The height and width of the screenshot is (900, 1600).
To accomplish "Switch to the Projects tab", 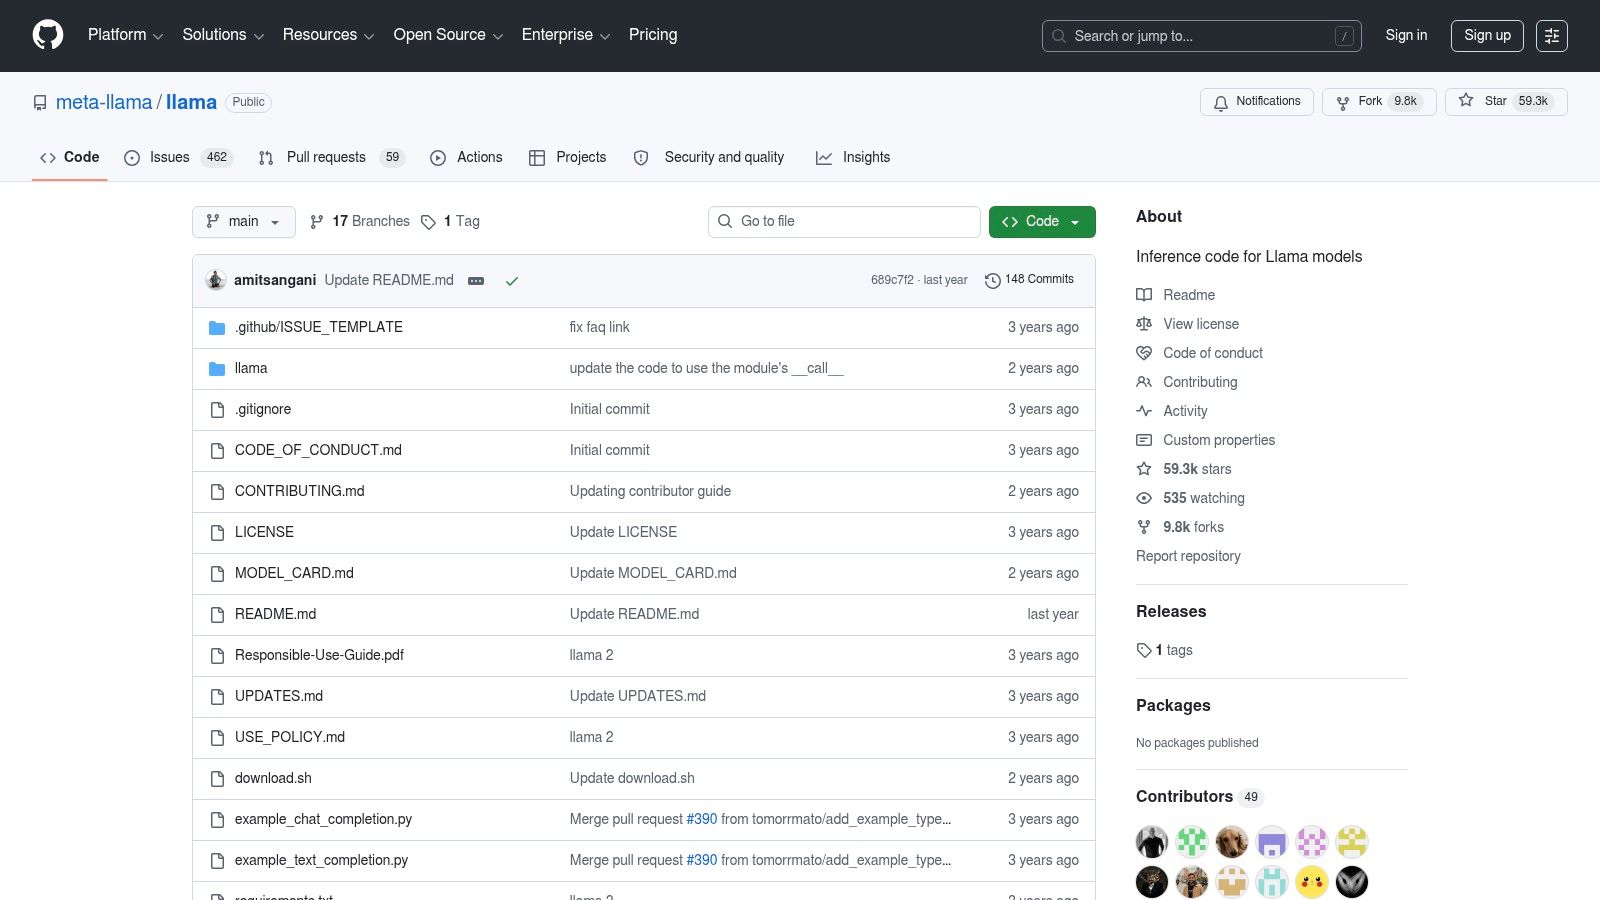I will pos(567,157).
